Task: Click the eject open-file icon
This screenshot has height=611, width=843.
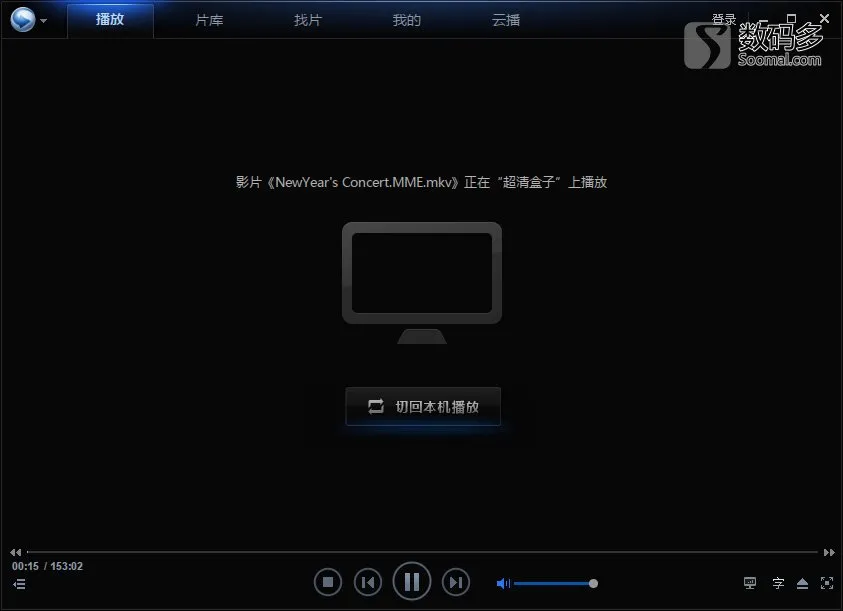Action: 802,583
